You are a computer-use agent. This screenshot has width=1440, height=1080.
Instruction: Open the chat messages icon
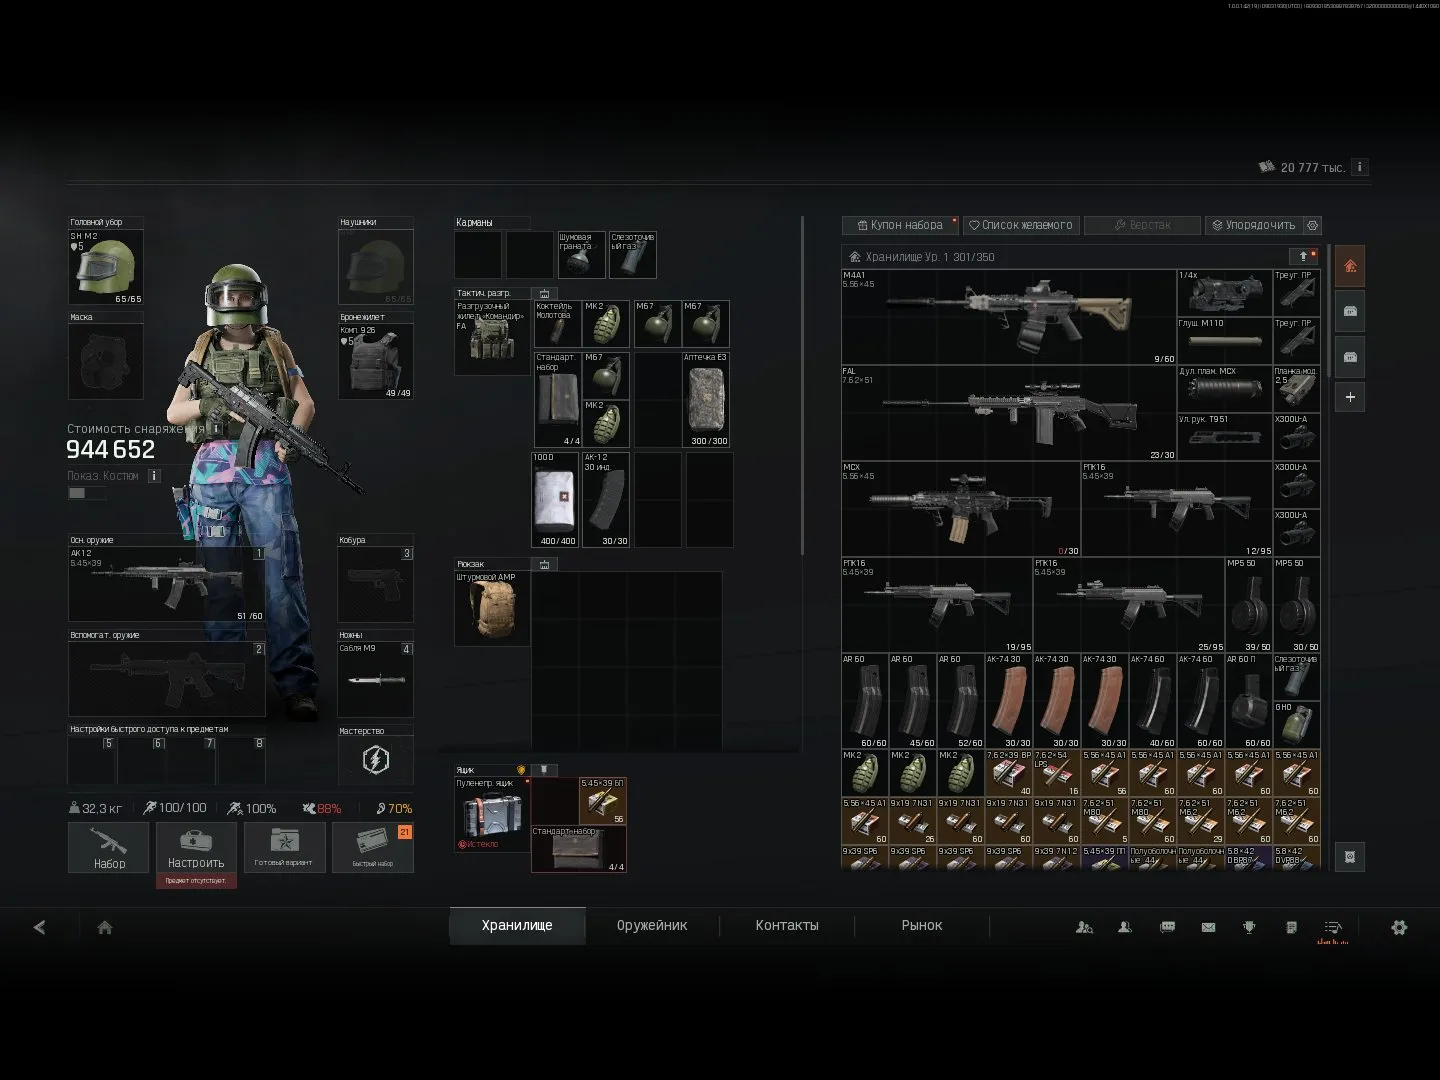pyautogui.click(x=1167, y=927)
